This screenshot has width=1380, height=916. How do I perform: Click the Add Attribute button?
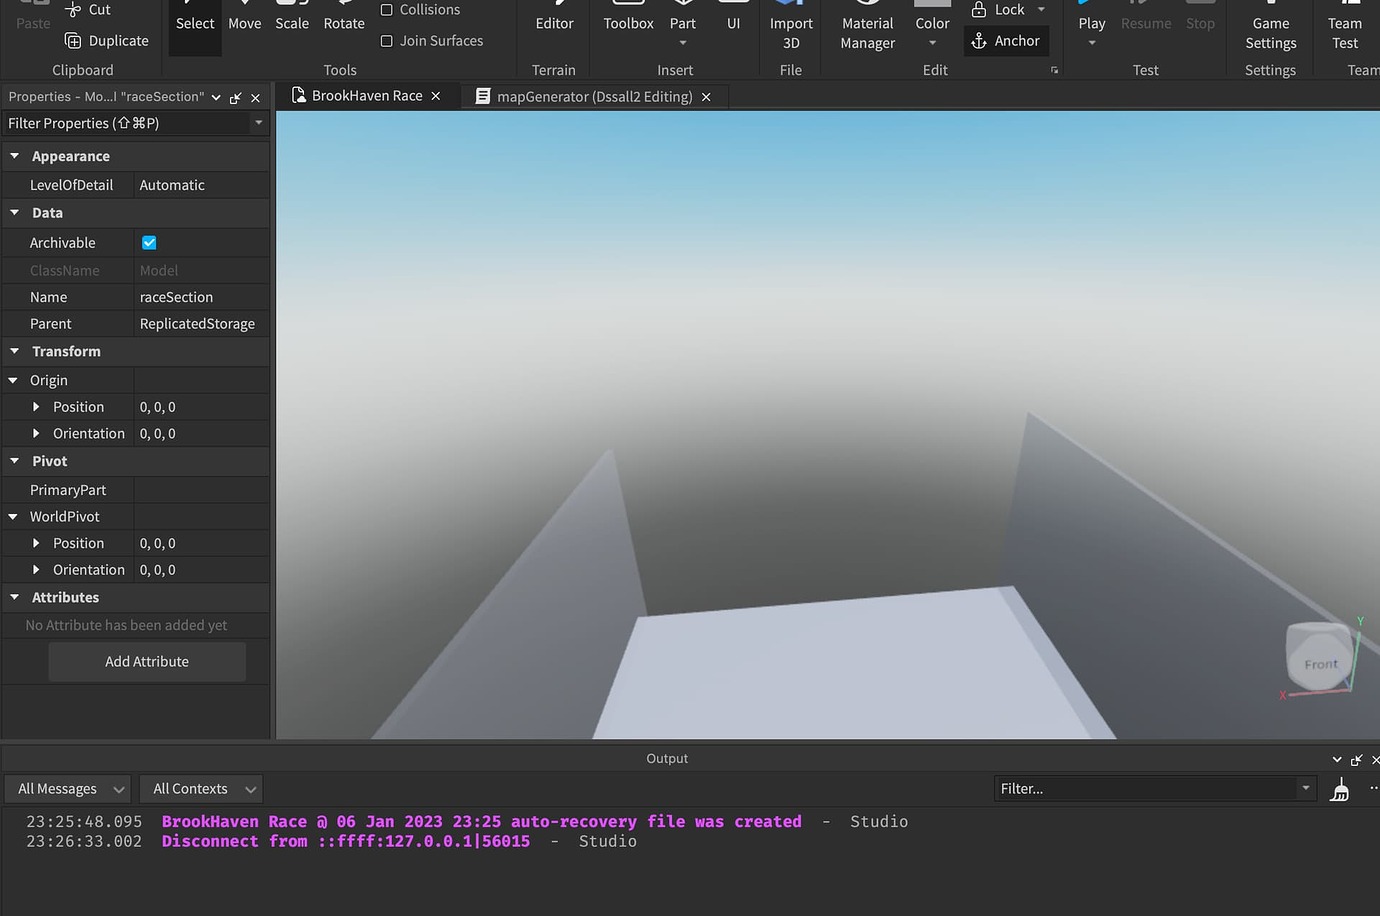(x=146, y=661)
